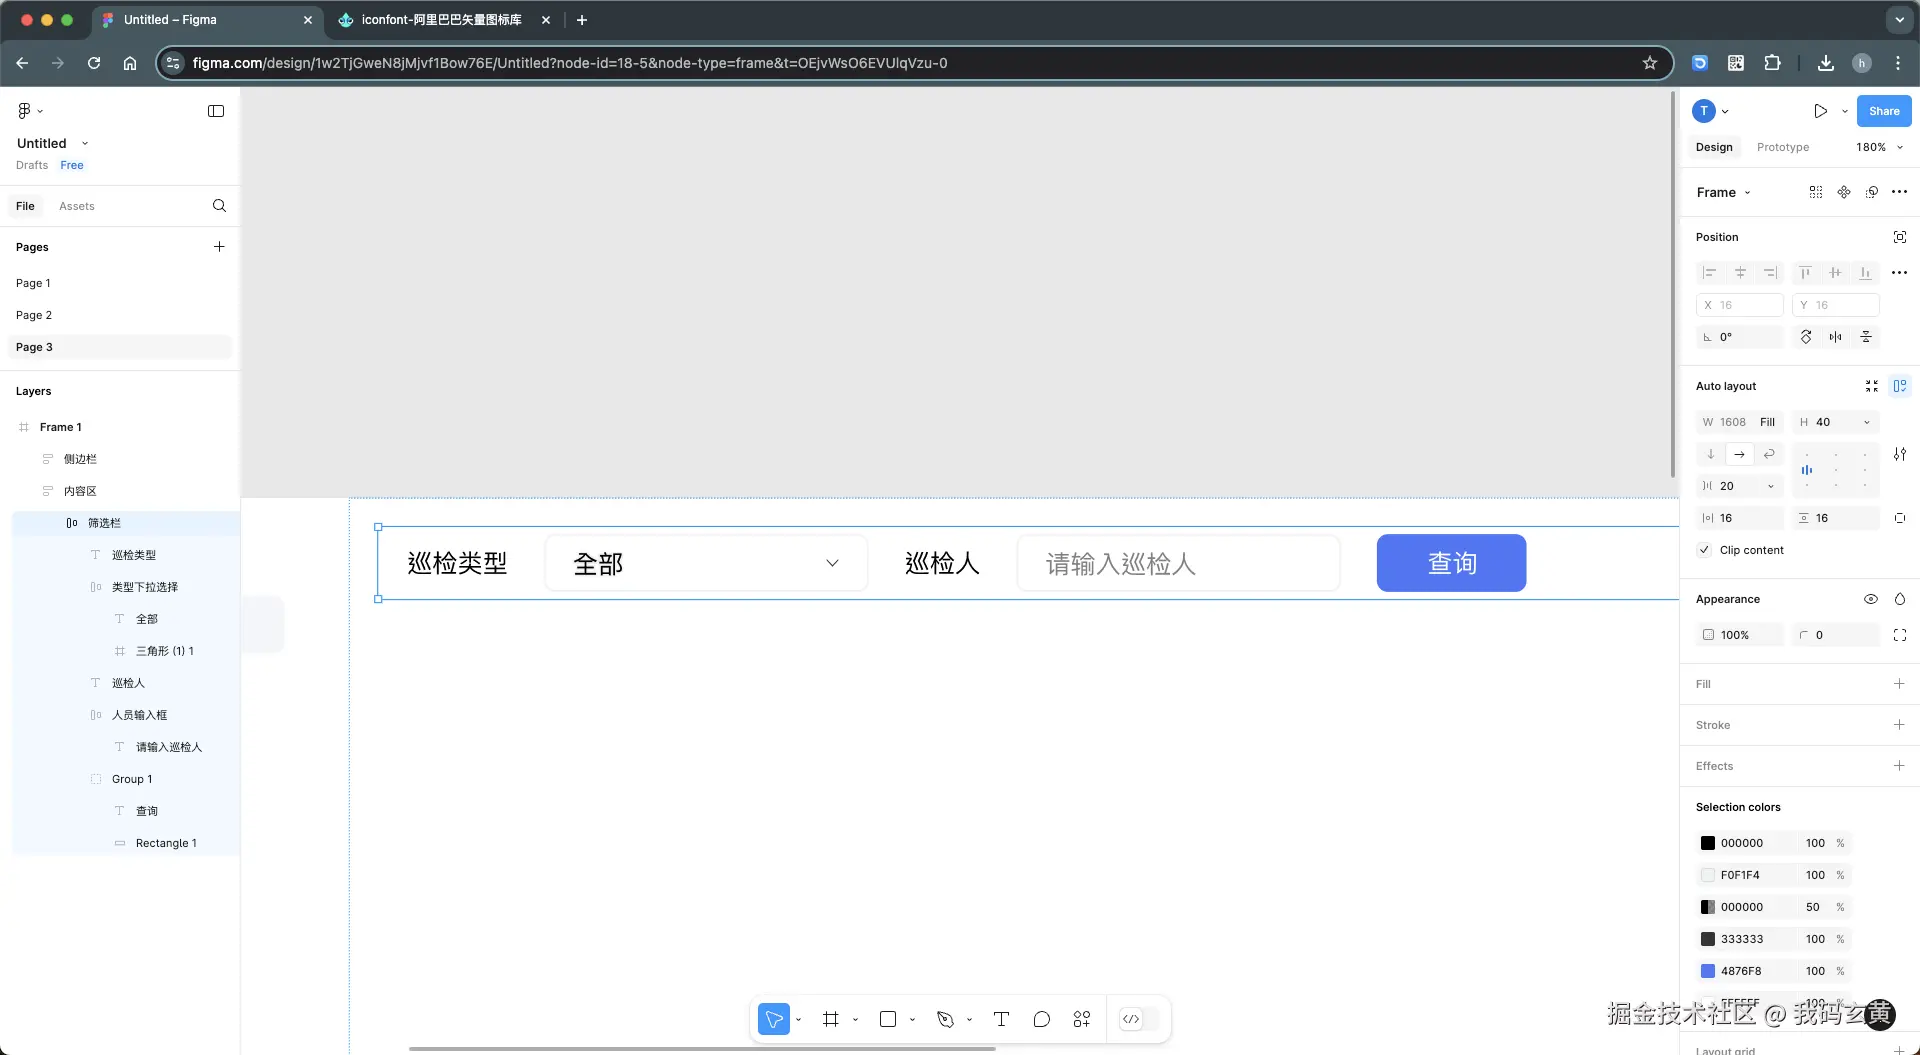Viewport: 1920px width, 1055px height.
Task: Select the Text tool
Action: (1001, 1019)
